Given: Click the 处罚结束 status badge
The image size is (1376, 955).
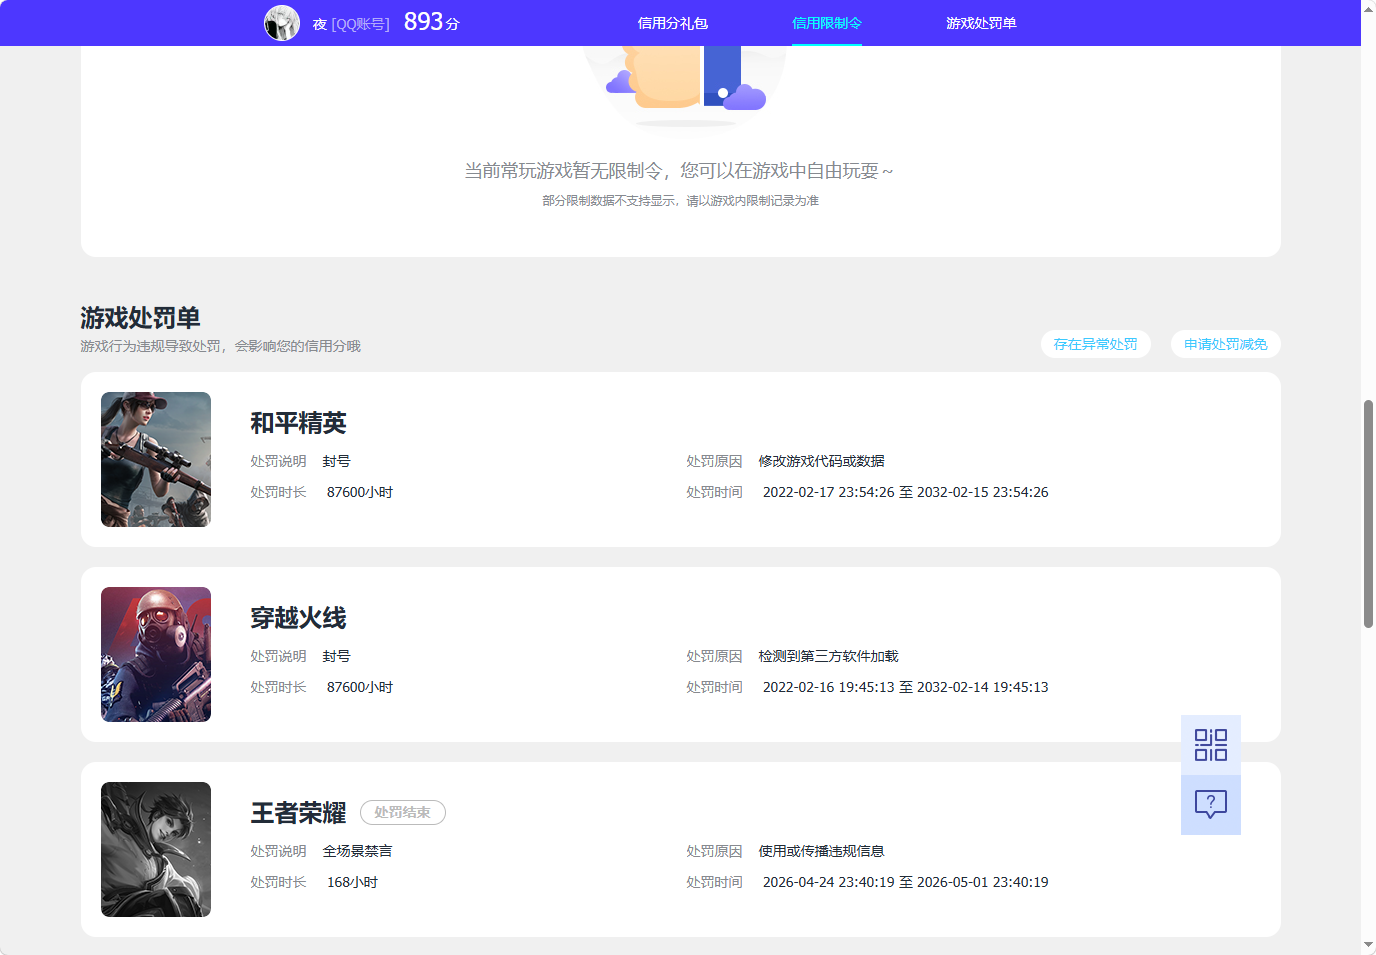Looking at the screenshot, I should [x=403, y=813].
